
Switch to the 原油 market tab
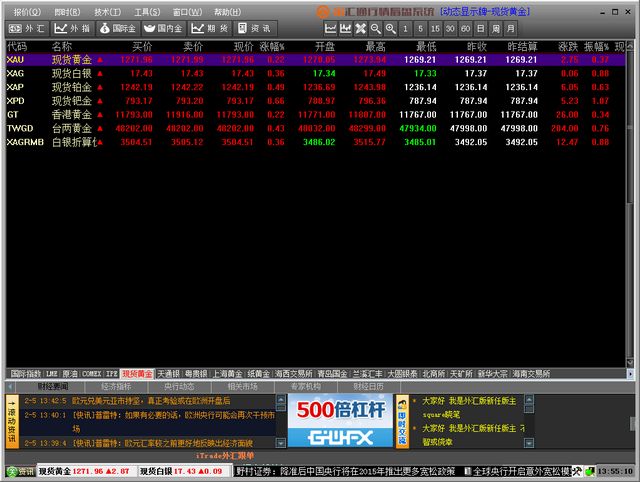click(x=70, y=373)
